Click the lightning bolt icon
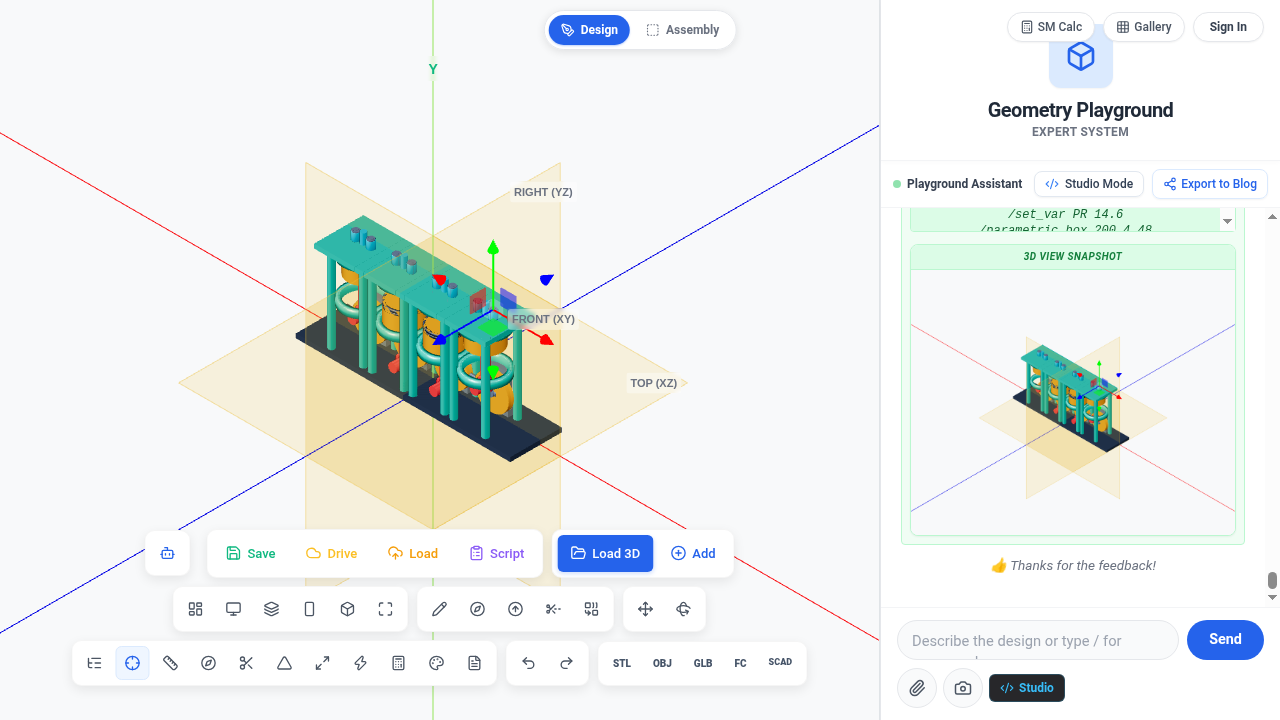The width and height of the screenshot is (1280, 720). [361, 663]
